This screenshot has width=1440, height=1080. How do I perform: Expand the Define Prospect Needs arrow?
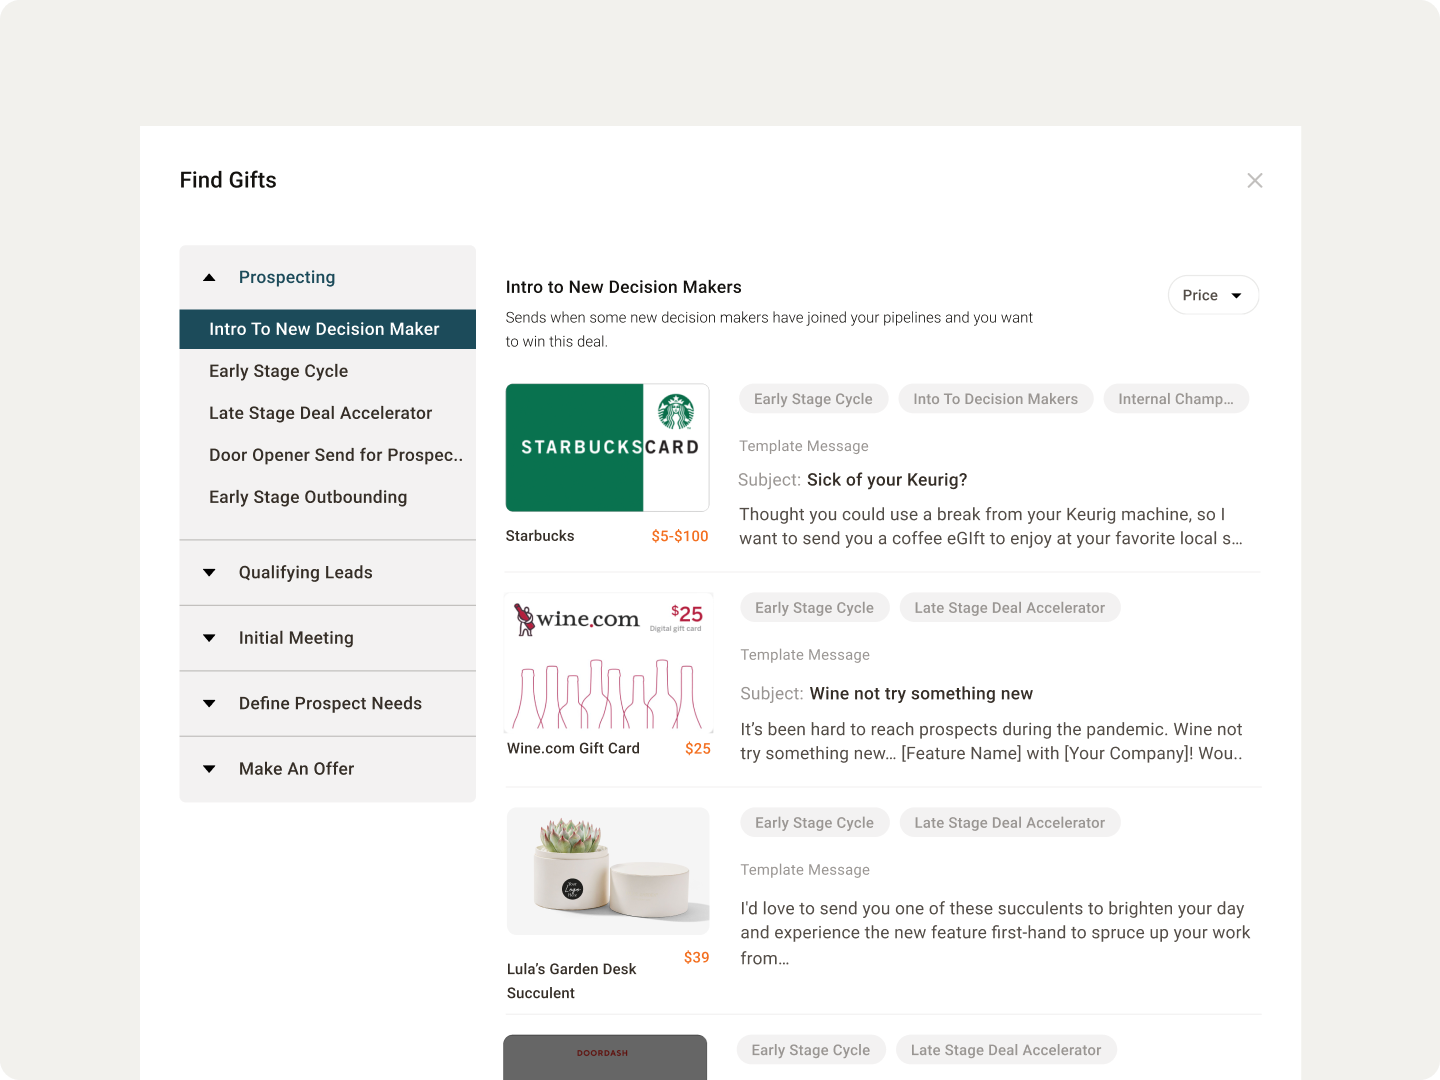(x=209, y=704)
